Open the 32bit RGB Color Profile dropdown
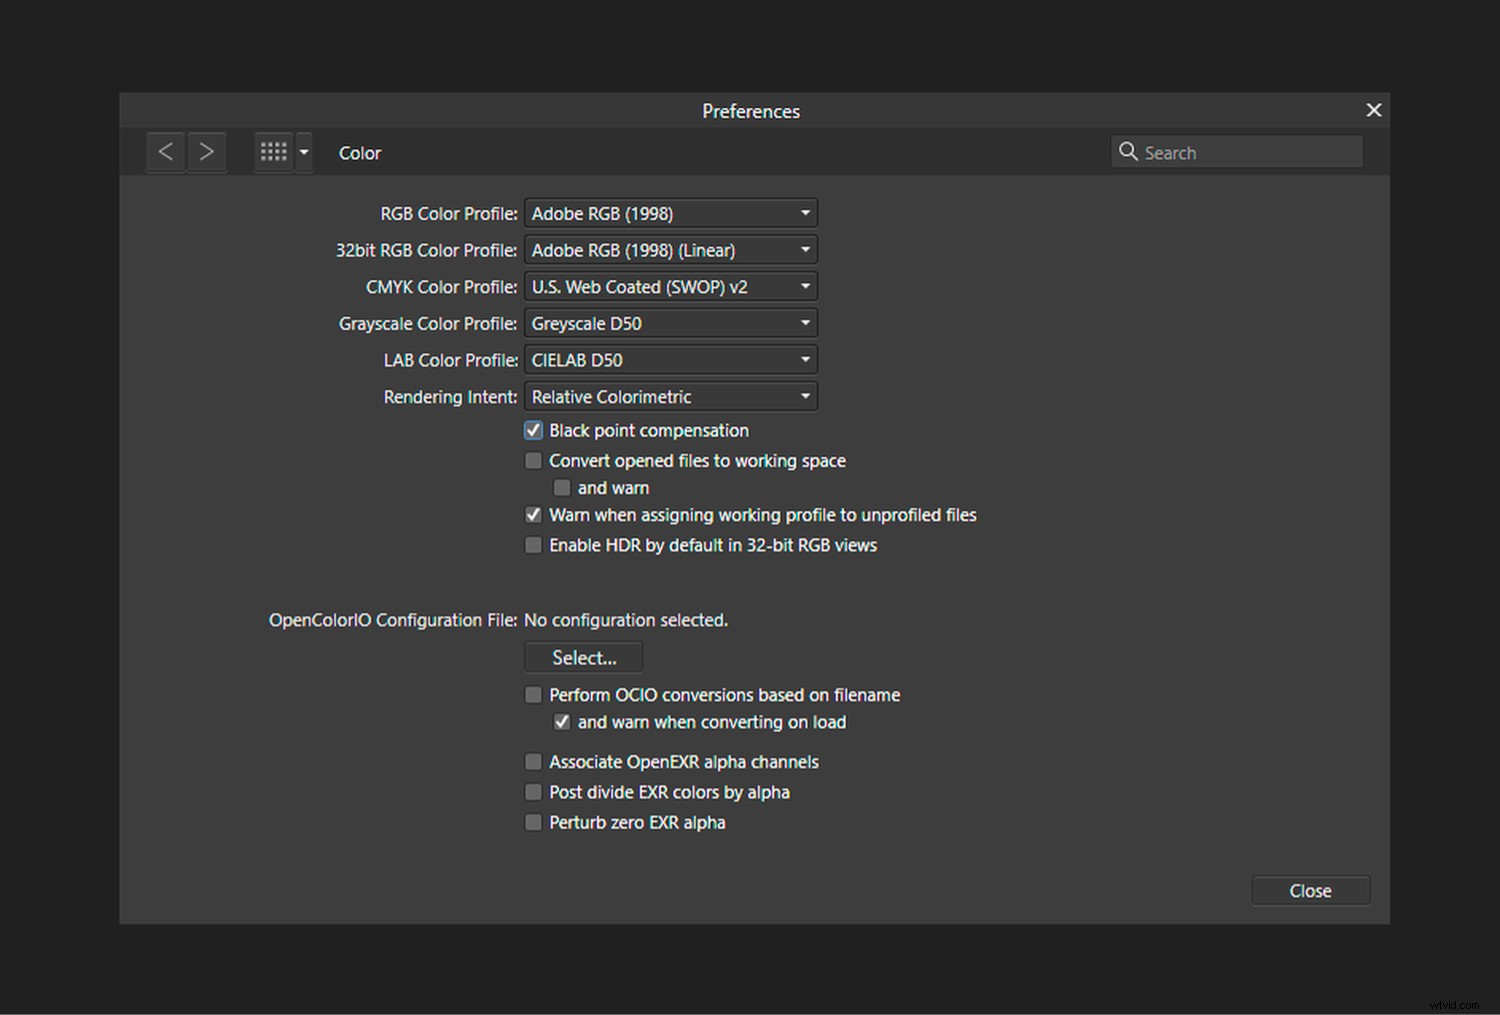Image resolution: width=1500 pixels, height=1015 pixels. tap(670, 249)
